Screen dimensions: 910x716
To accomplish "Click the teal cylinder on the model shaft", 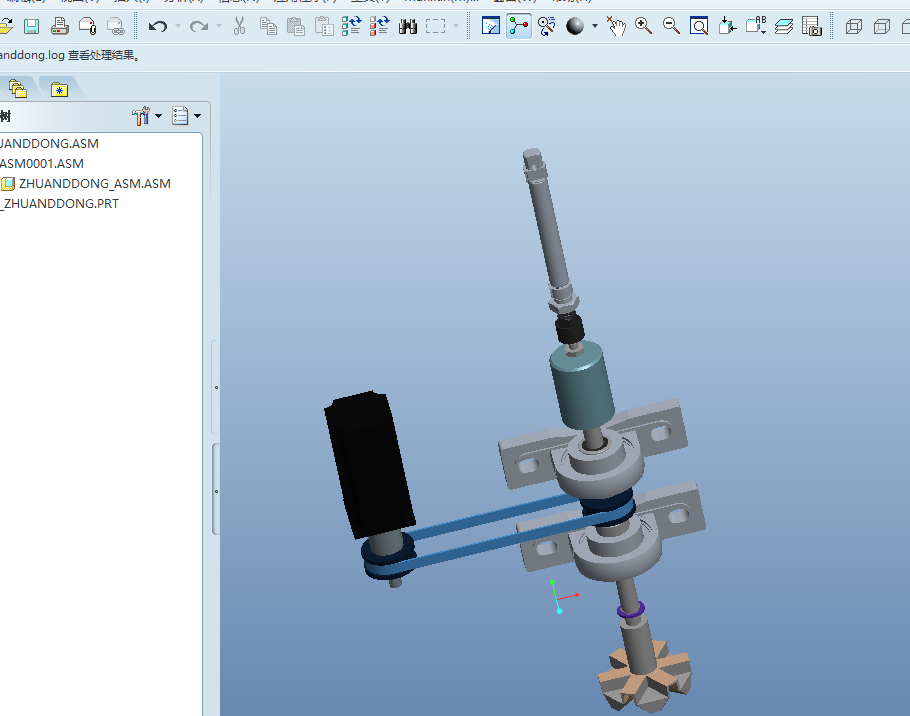I will pyautogui.click(x=582, y=385).
